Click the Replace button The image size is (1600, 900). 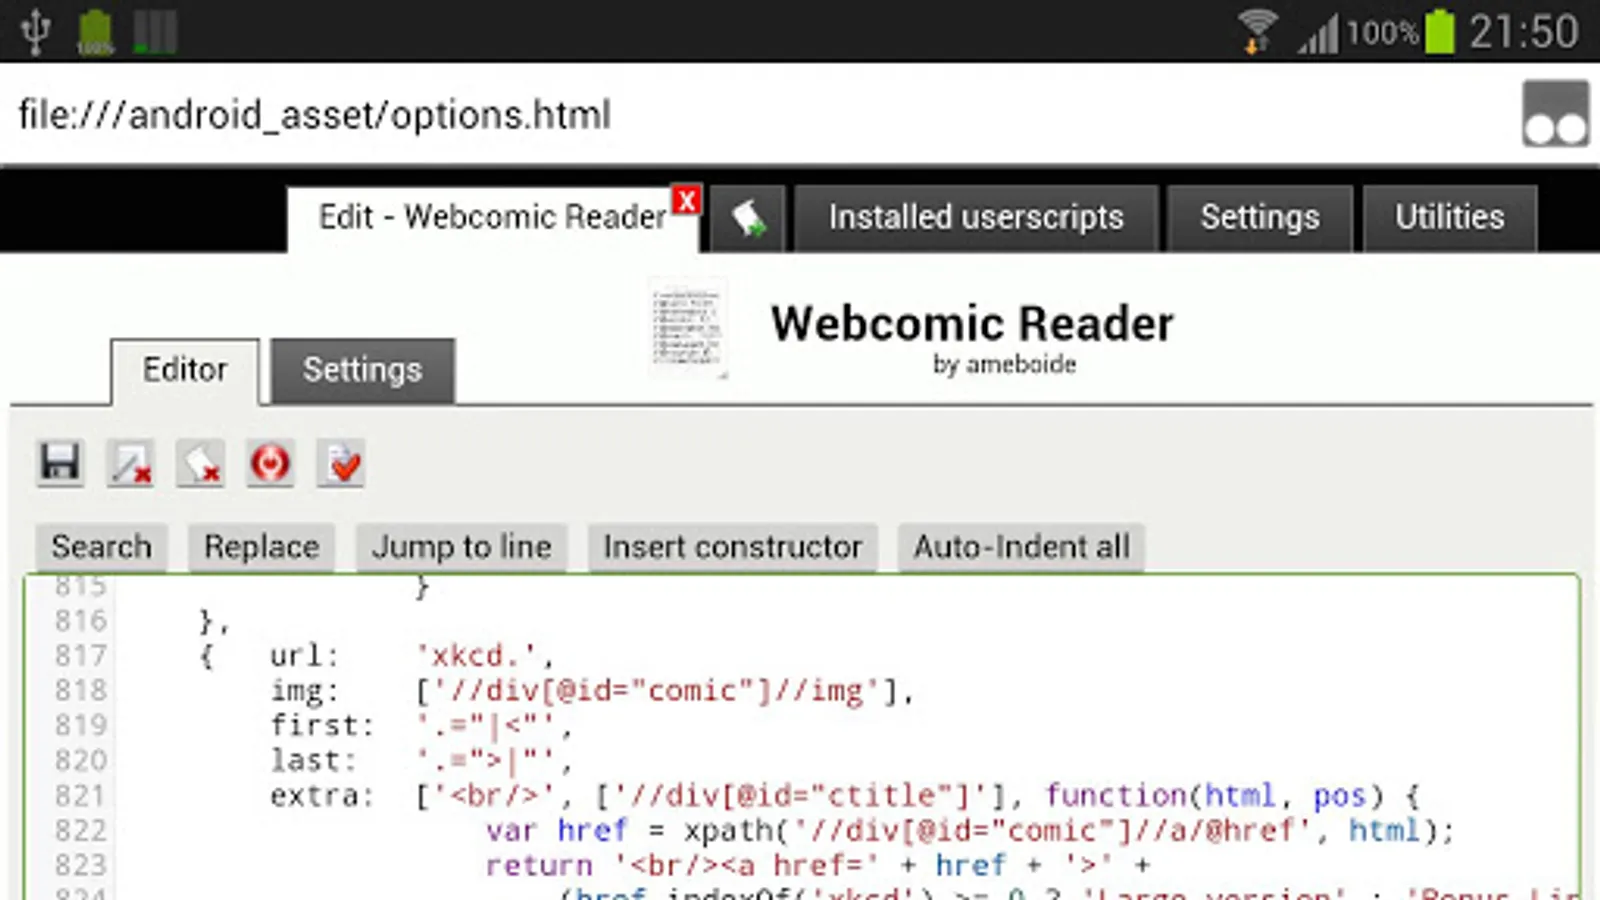(261, 547)
